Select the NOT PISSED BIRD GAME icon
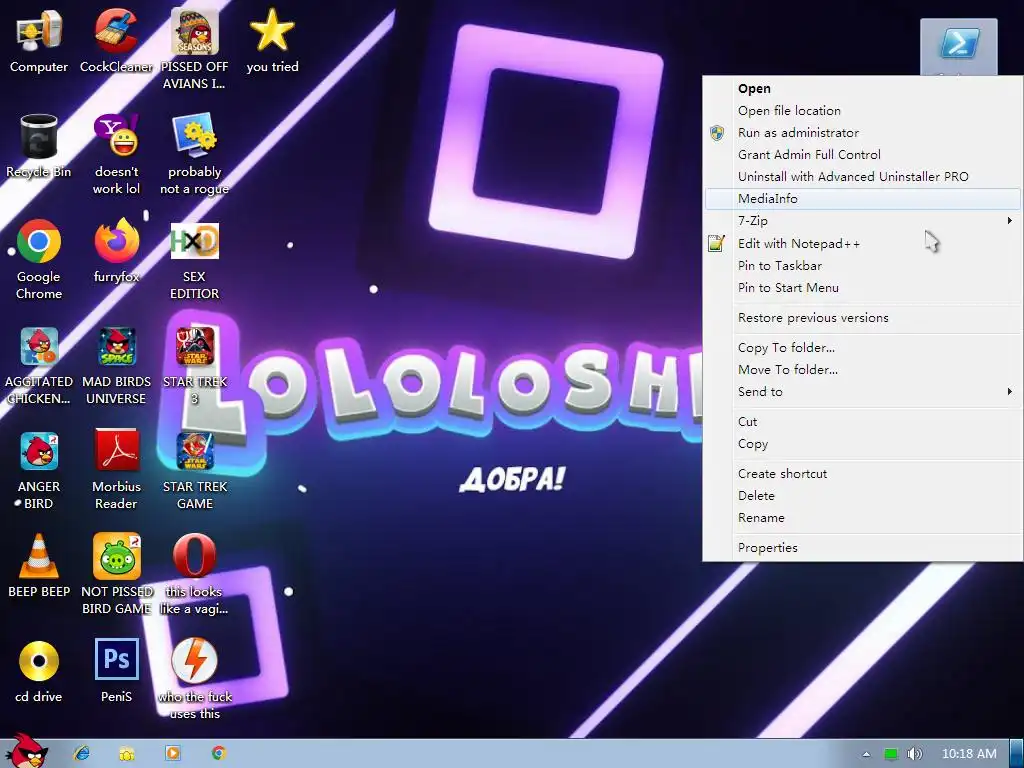 pyautogui.click(x=116, y=574)
